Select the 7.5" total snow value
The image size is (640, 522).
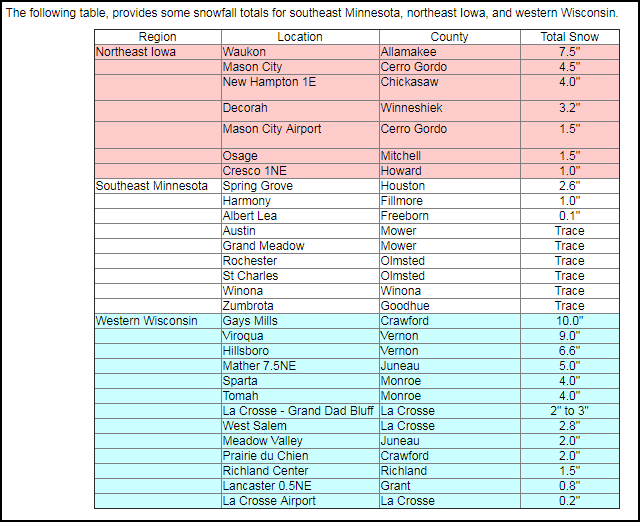(570, 52)
